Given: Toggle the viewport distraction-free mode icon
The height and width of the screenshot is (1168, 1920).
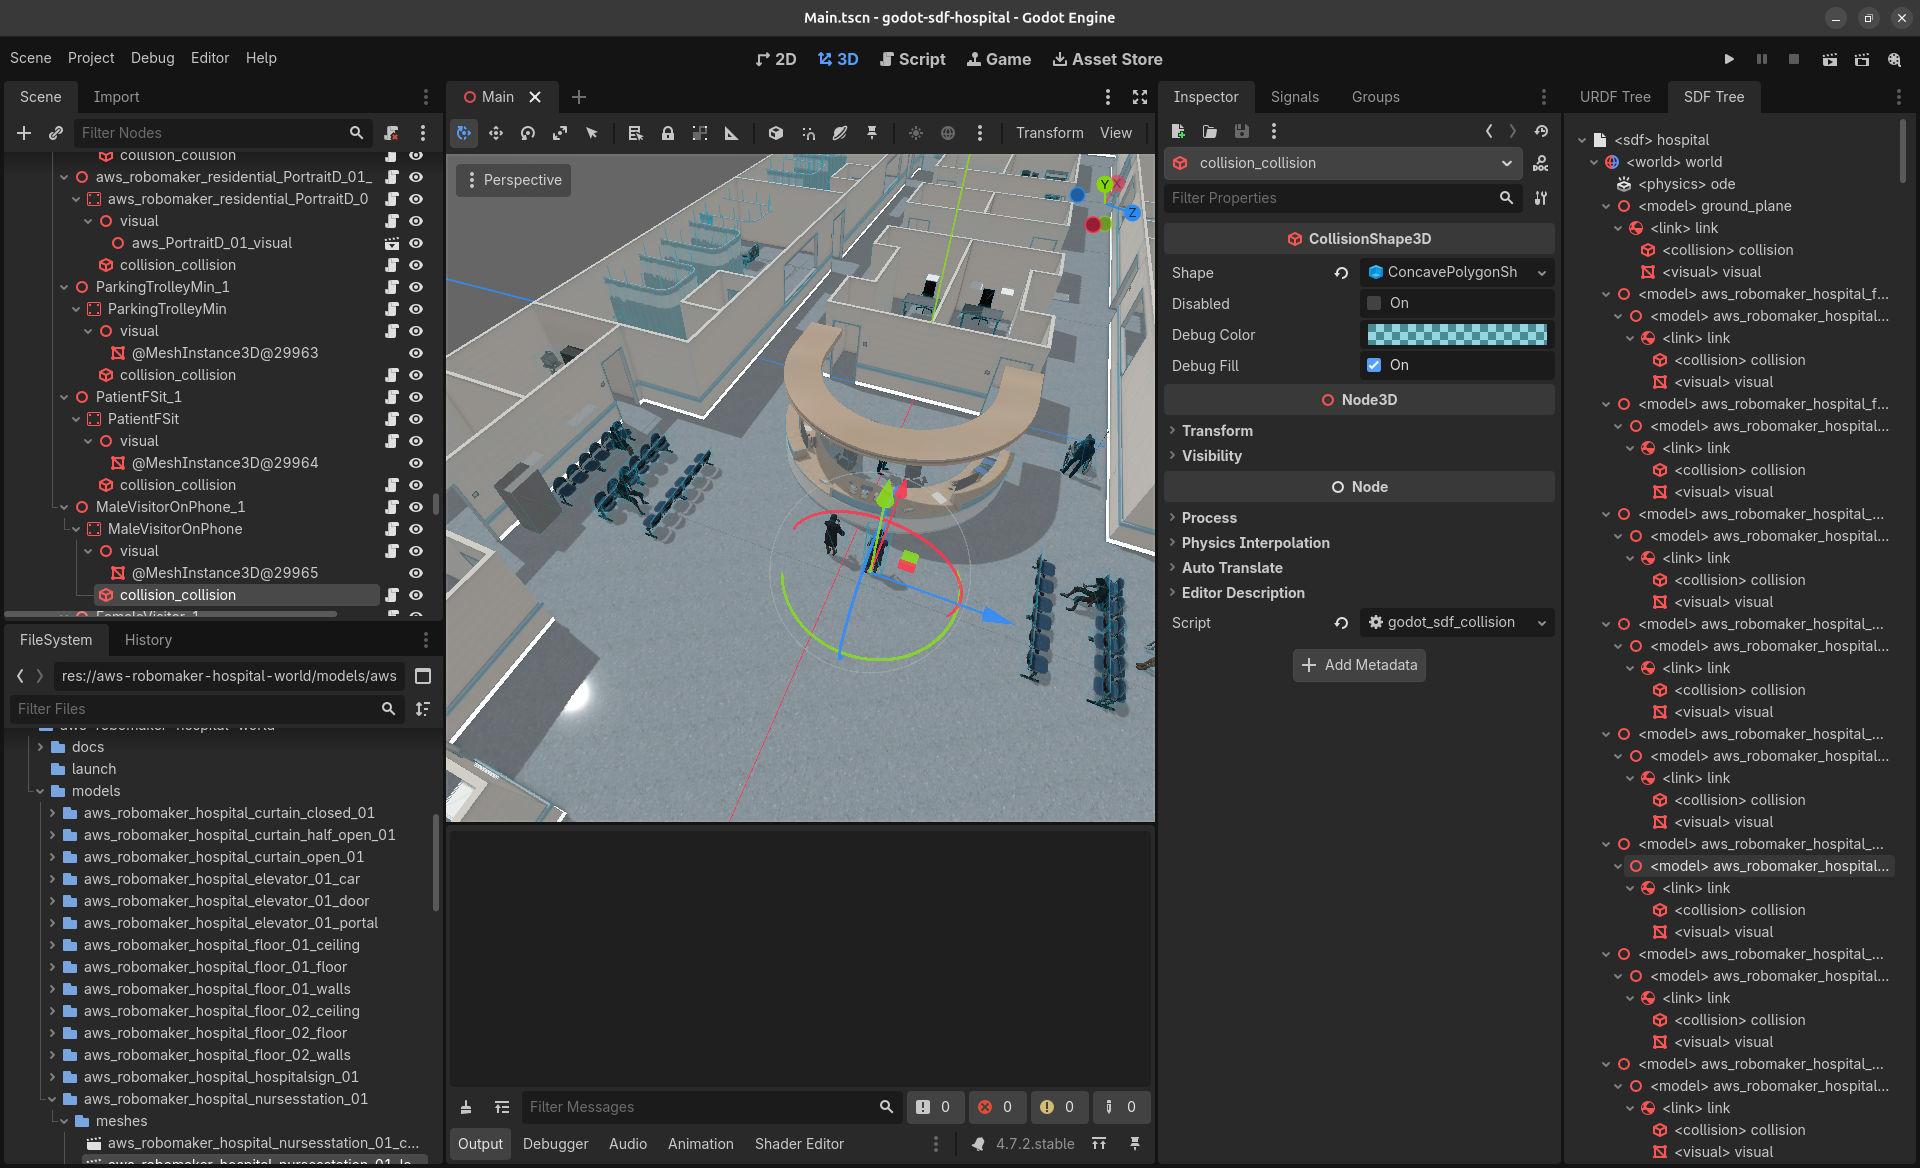Looking at the screenshot, I should tap(1140, 97).
